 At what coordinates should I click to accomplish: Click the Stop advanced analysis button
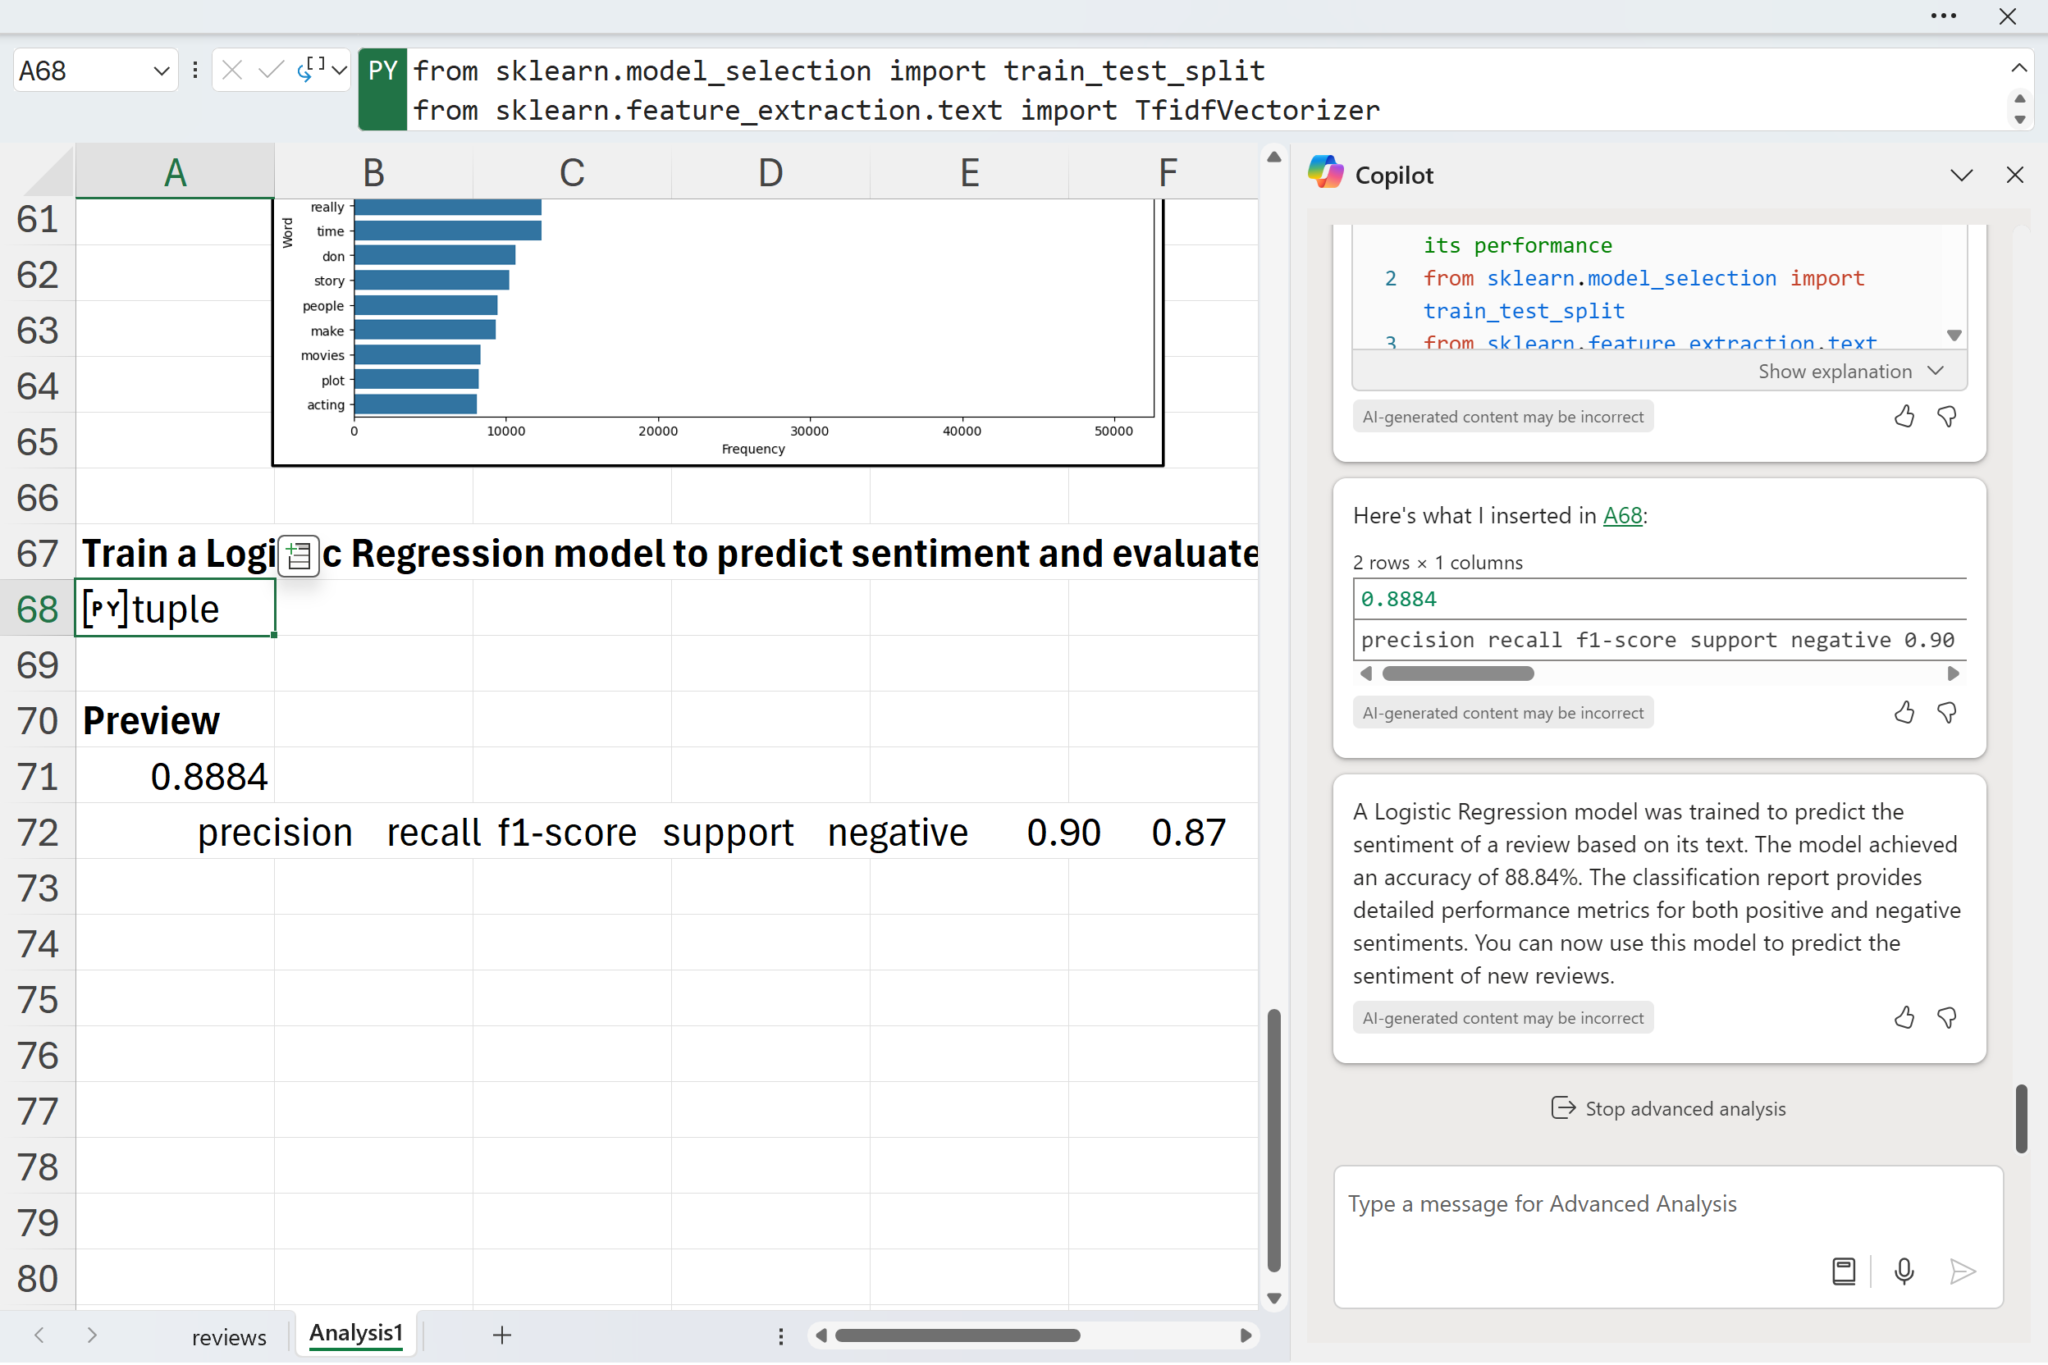(x=1668, y=1108)
